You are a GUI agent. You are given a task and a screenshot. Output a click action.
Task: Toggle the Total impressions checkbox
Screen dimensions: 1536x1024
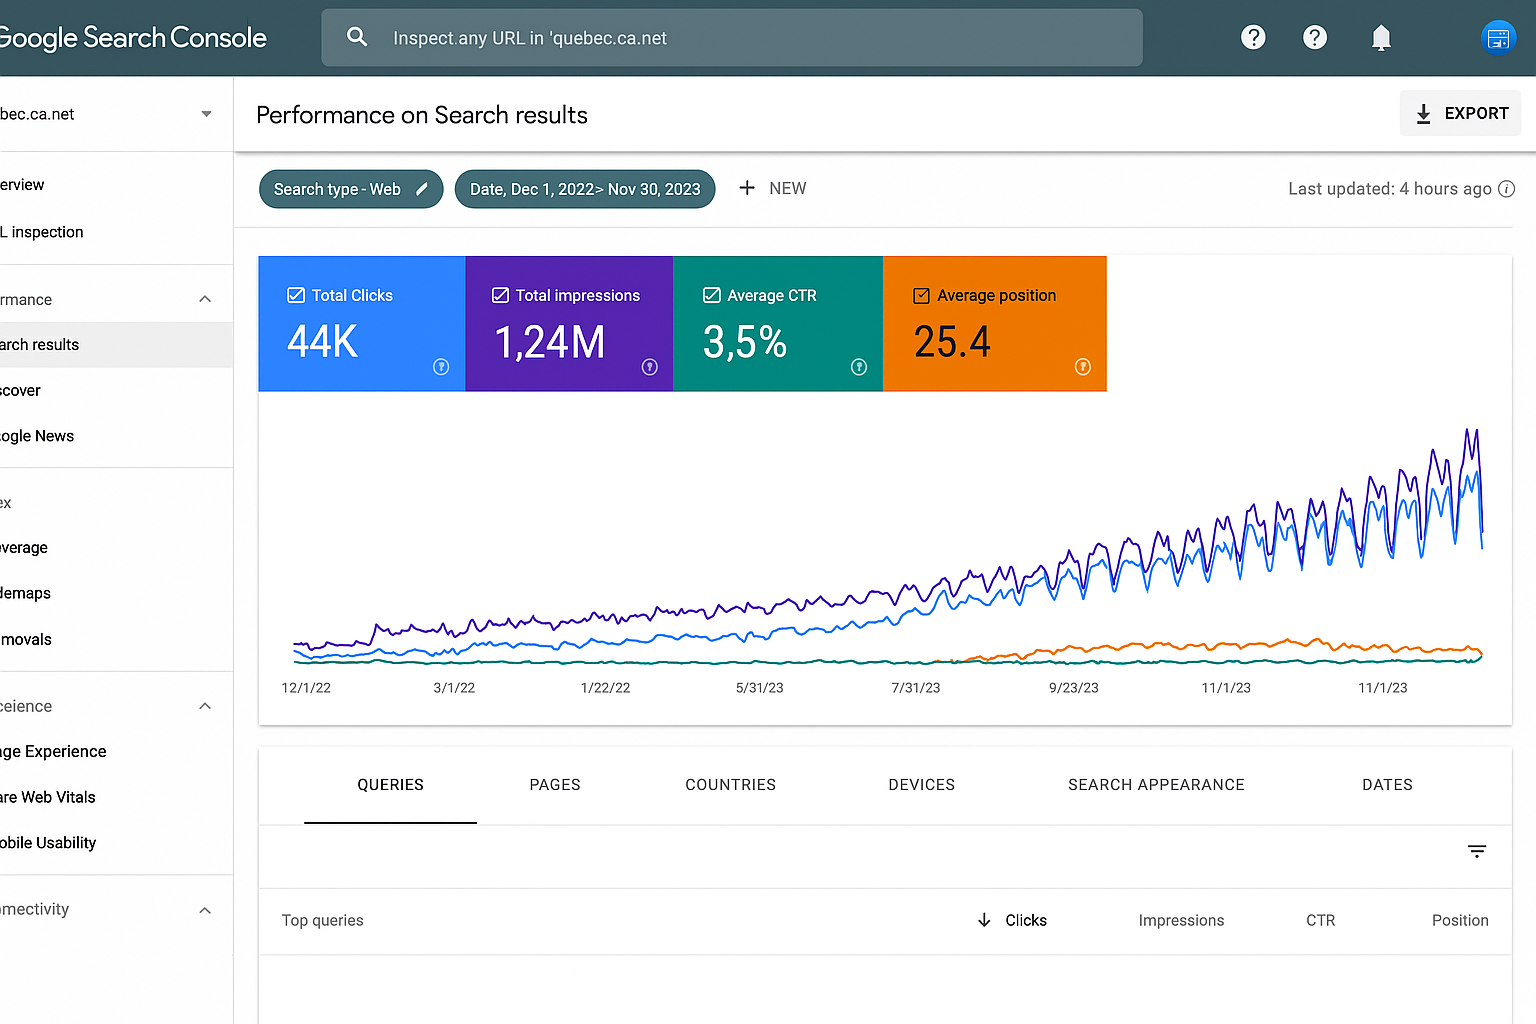point(500,295)
